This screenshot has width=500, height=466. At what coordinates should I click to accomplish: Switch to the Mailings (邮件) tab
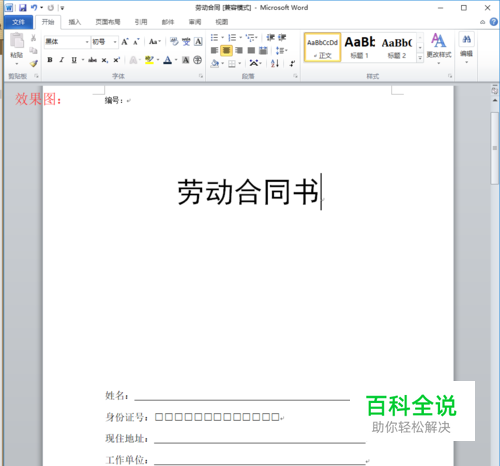coord(168,22)
